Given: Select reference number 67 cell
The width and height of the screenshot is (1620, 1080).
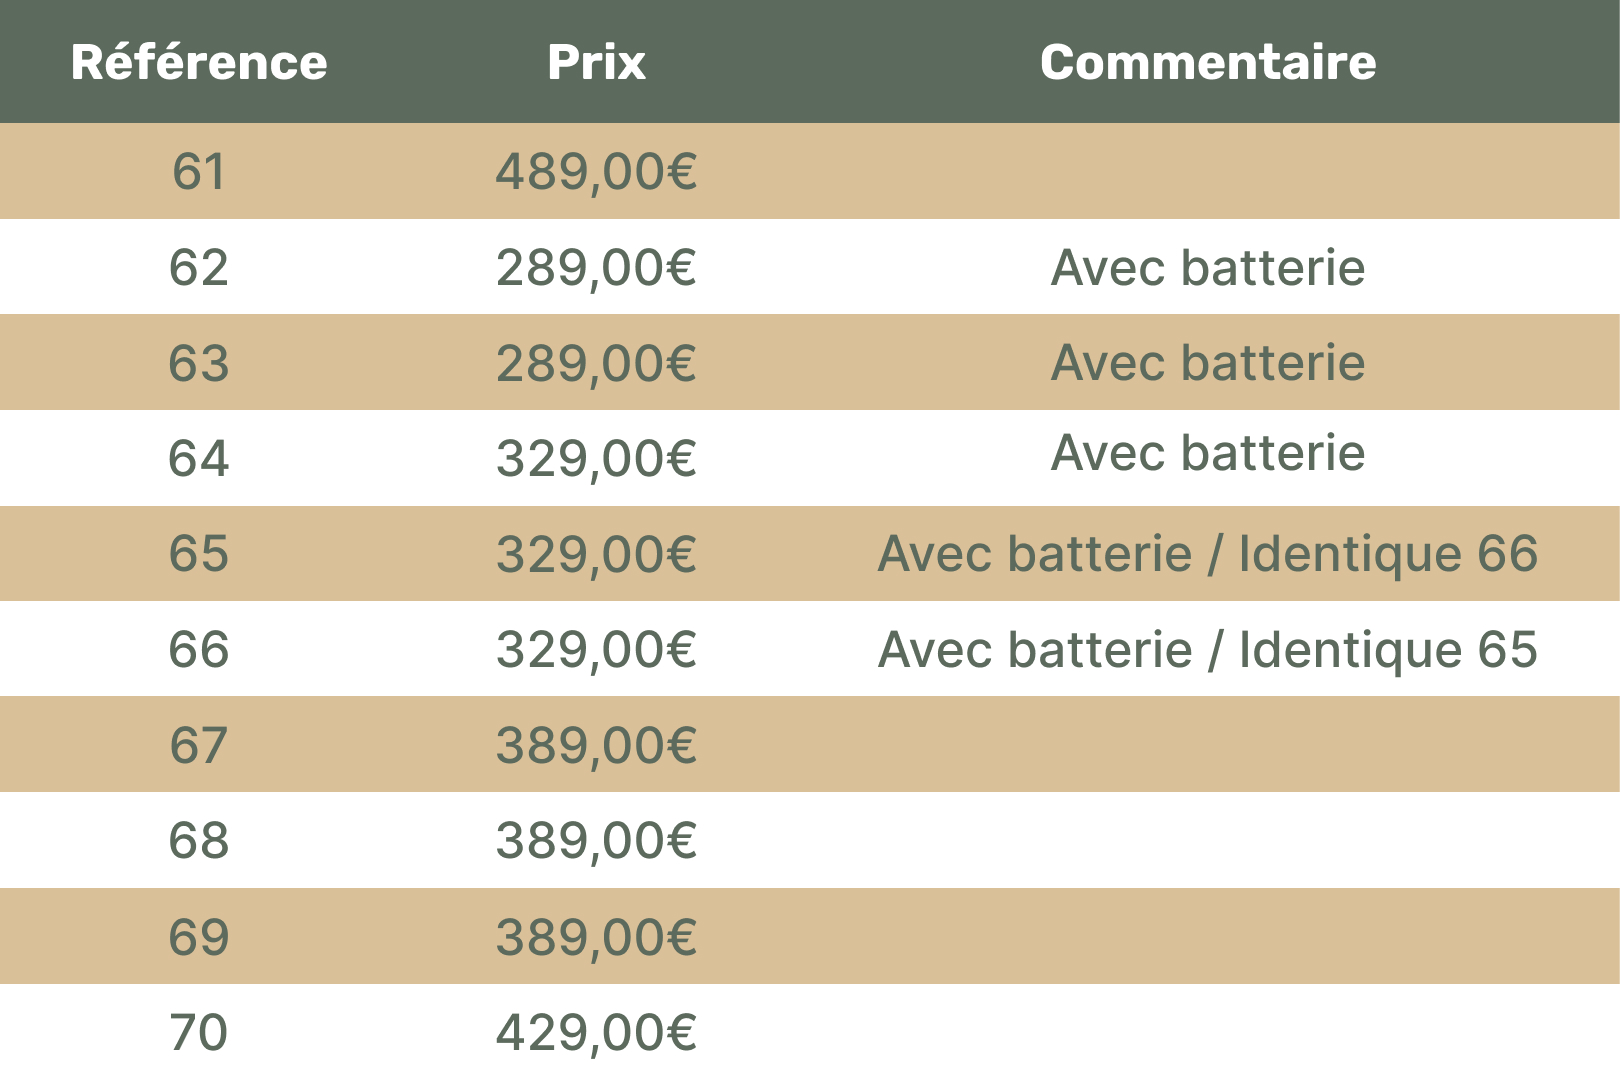Looking at the screenshot, I should [x=199, y=745].
